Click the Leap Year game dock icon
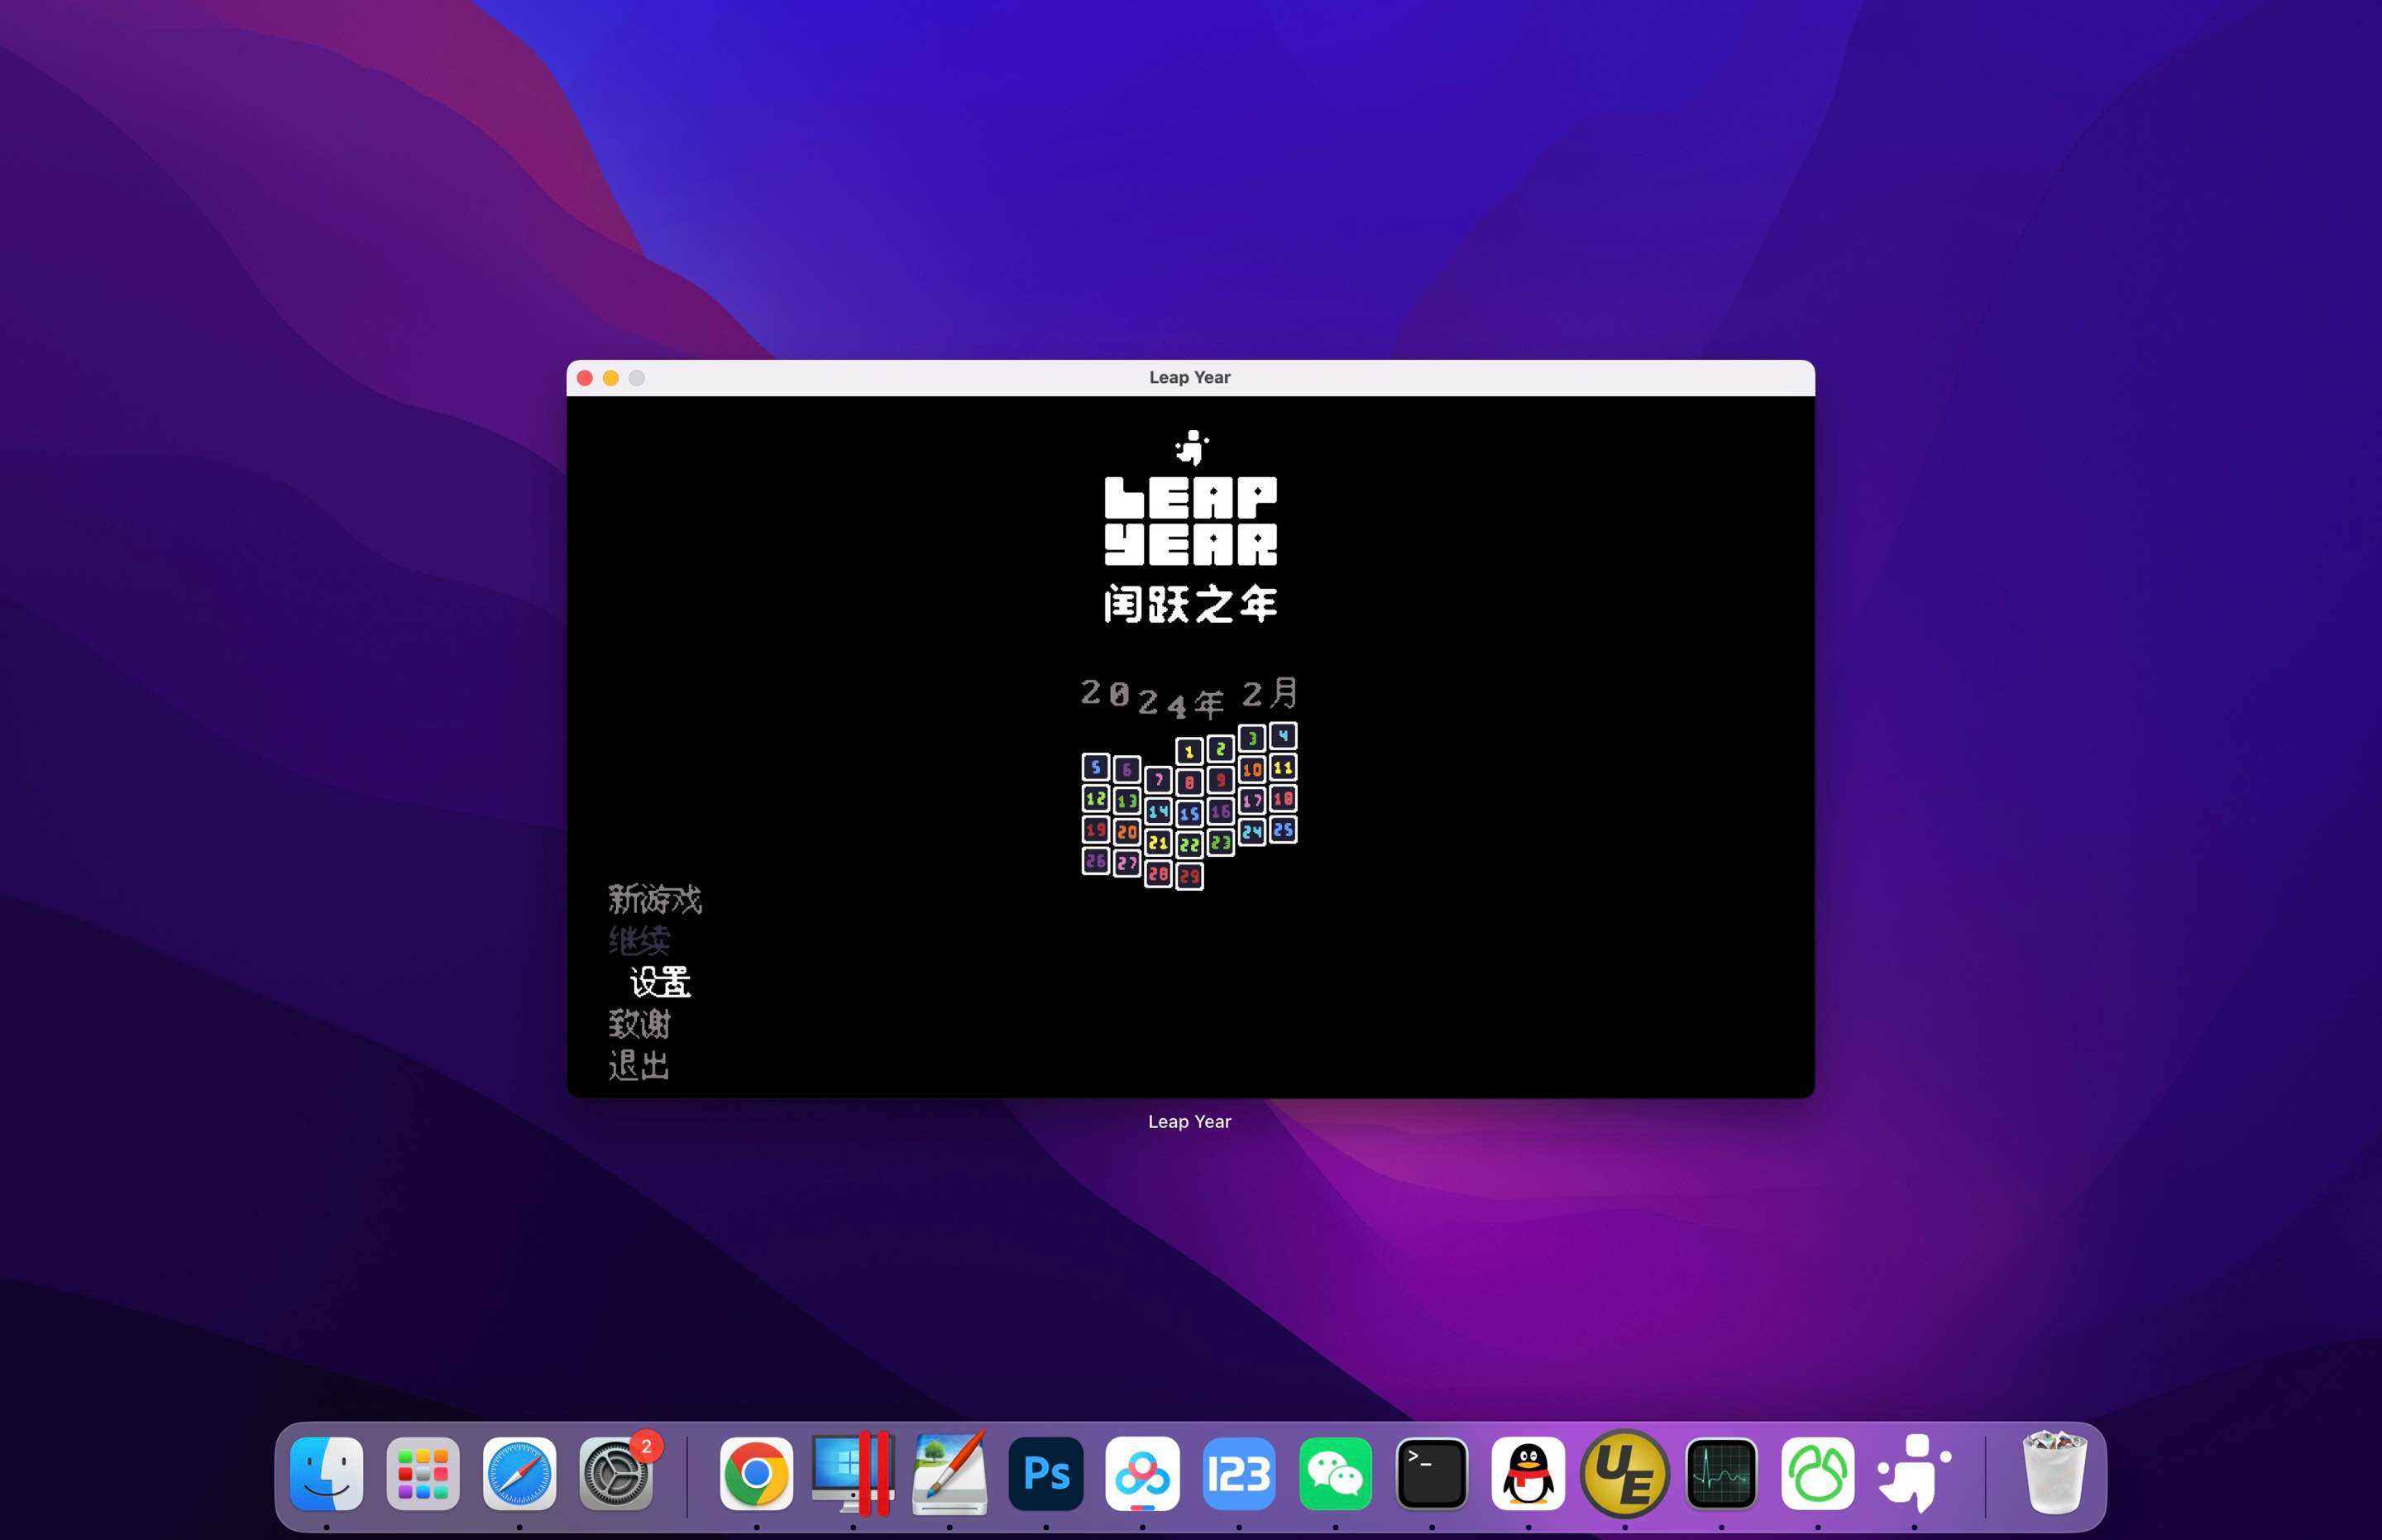The height and width of the screenshot is (1540, 2382). click(1914, 1474)
